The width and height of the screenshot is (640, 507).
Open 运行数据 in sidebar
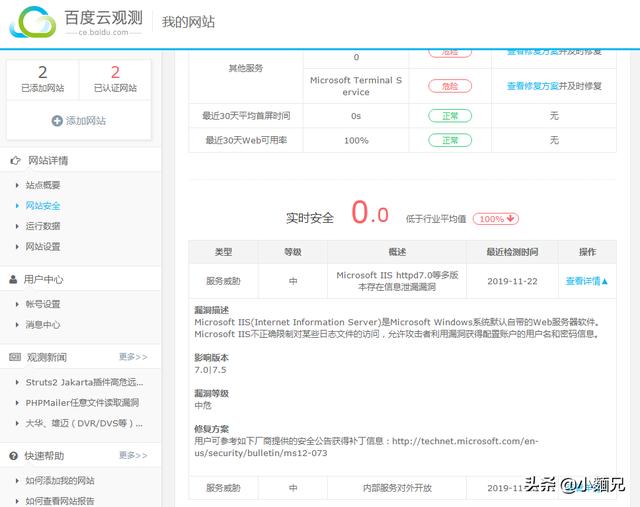tap(43, 226)
